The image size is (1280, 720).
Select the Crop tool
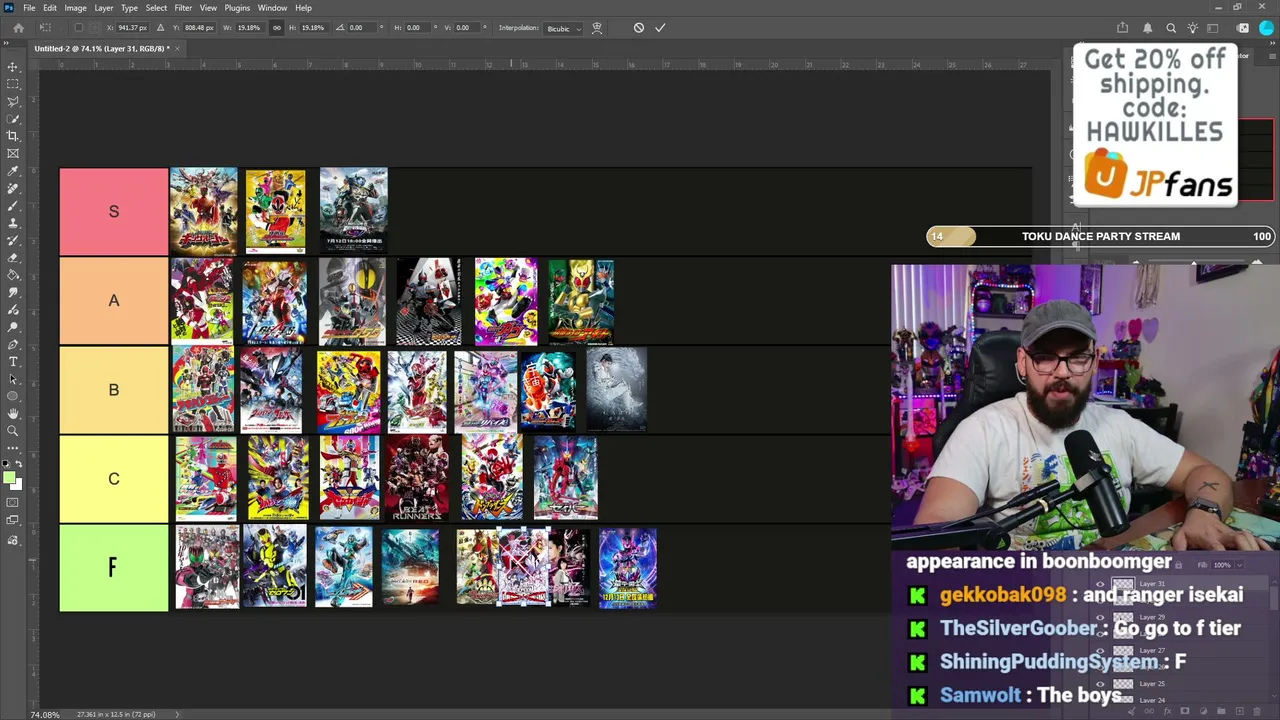13,136
